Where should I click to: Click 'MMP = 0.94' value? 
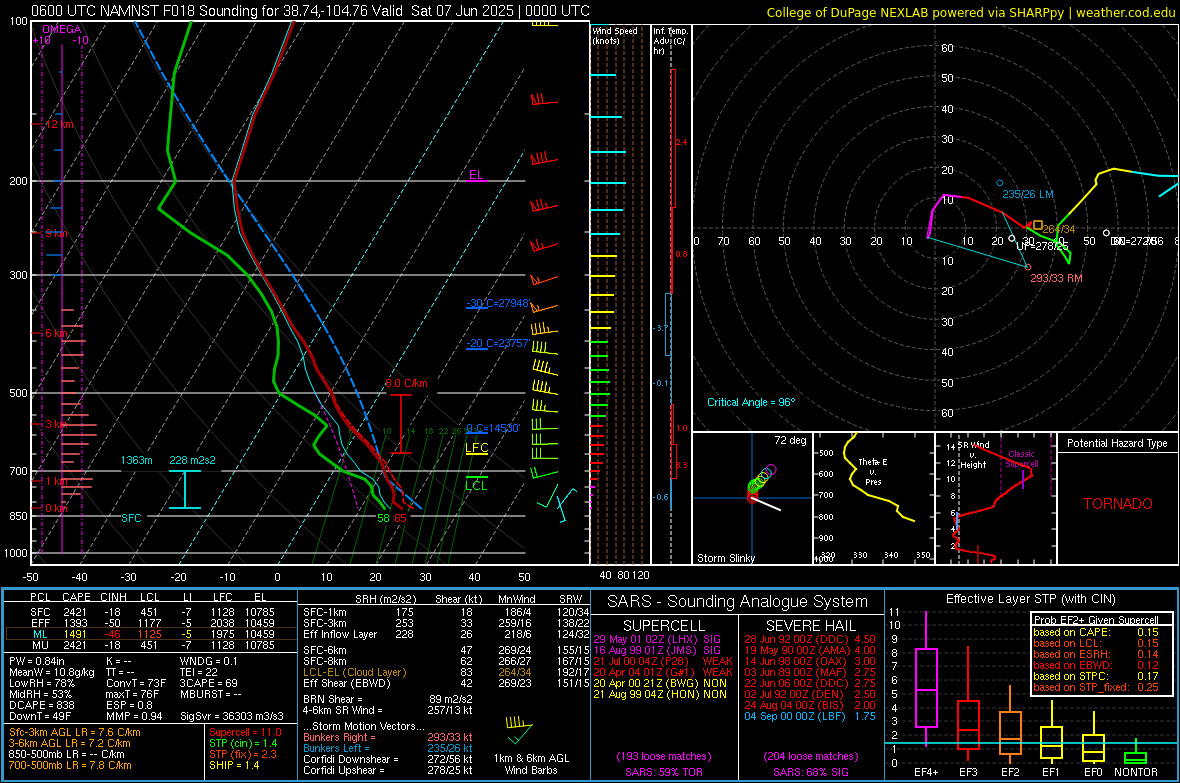point(134,716)
